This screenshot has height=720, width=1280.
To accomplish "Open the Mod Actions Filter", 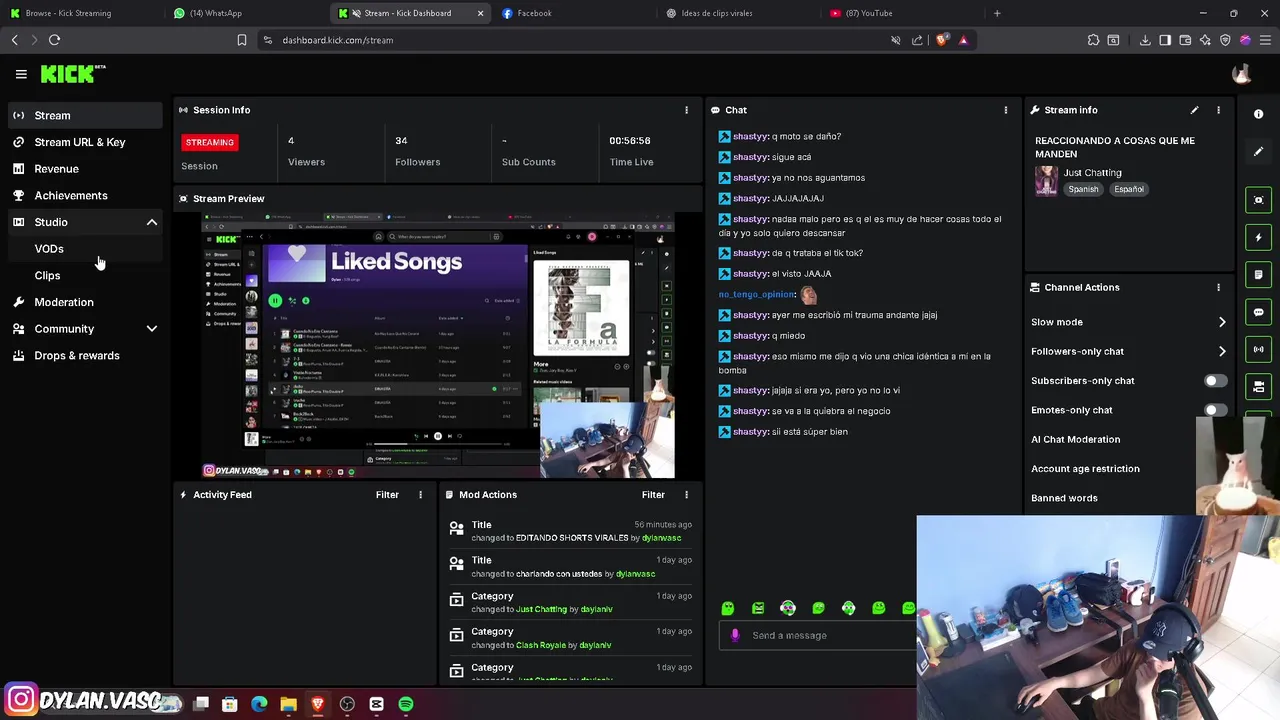I will point(653,495).
